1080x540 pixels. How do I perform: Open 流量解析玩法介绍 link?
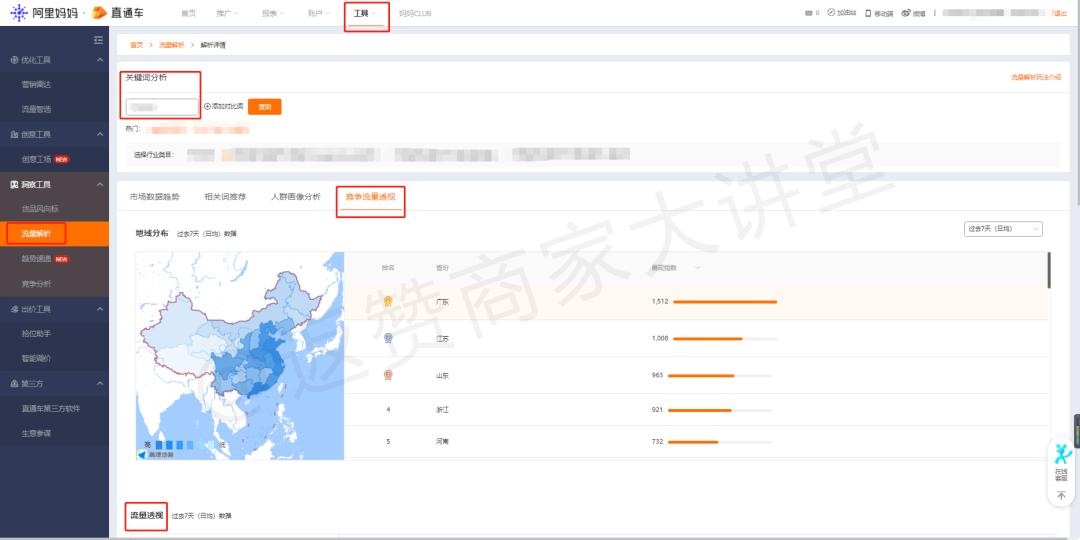[x=1036, y=78]
